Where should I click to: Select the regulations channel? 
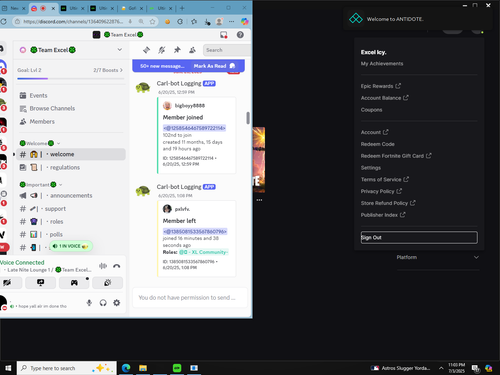pyautogui.click(x=71, y=167)
